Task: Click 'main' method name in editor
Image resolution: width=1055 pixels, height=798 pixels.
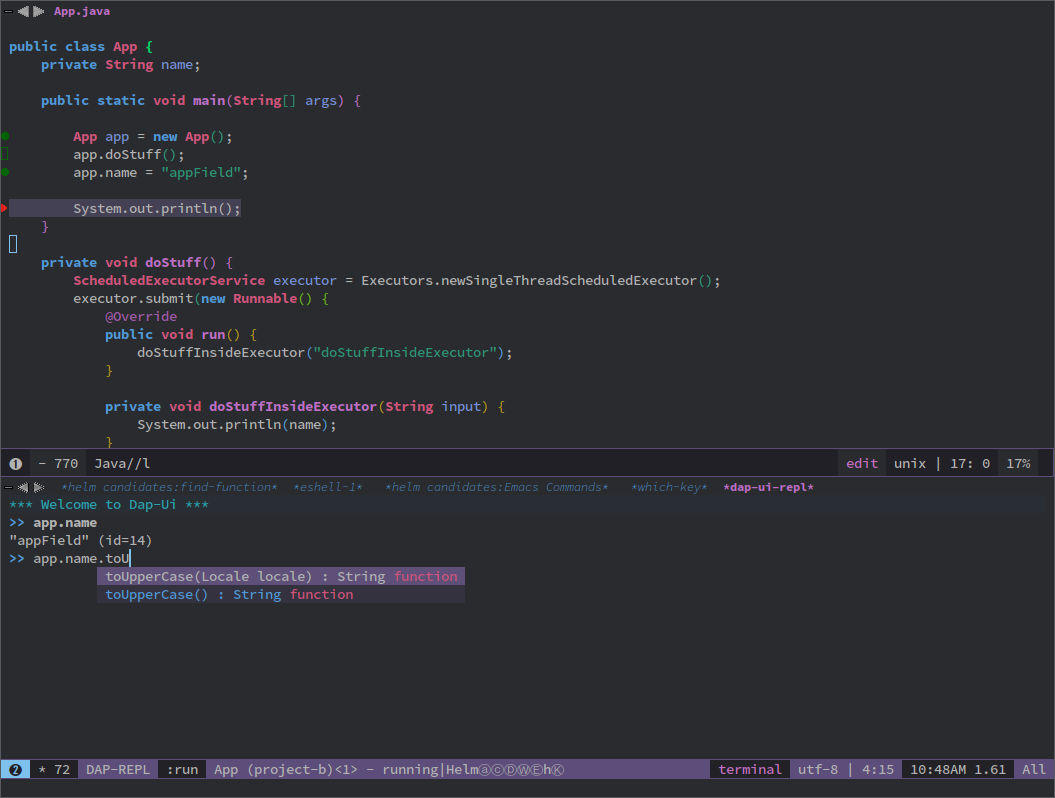Action: [x=209, y=100]
